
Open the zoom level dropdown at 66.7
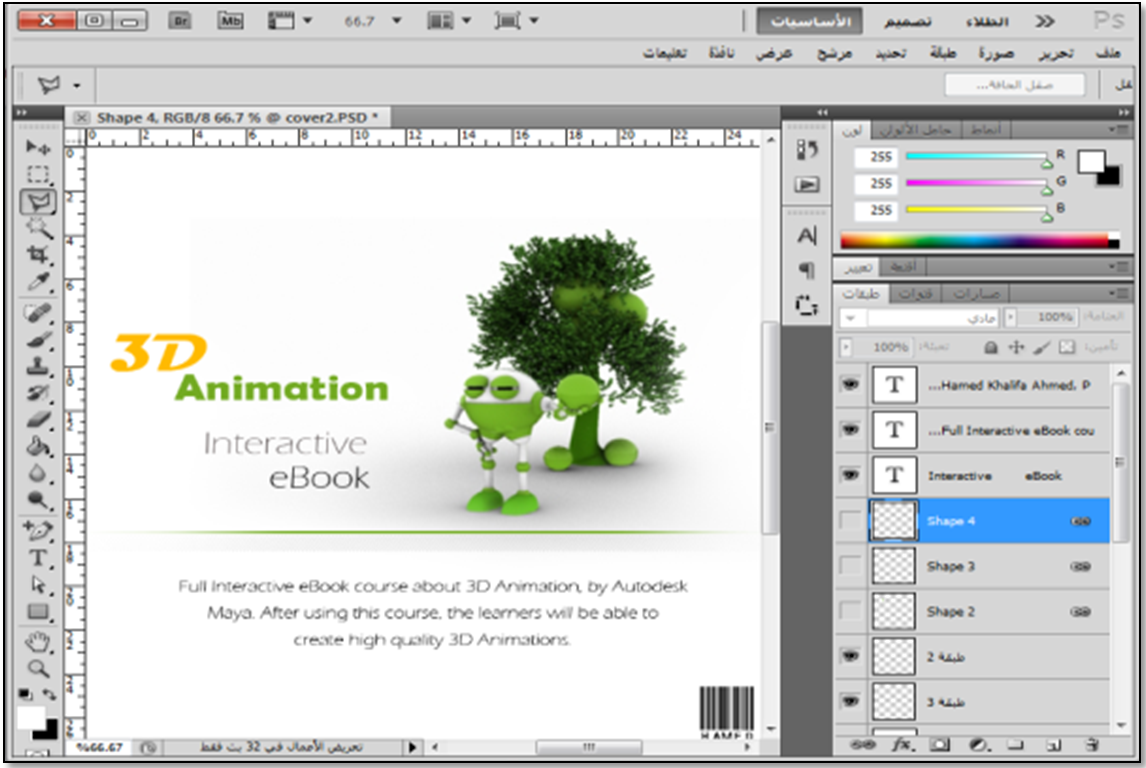pyautogui.click(x=396, y=21)
